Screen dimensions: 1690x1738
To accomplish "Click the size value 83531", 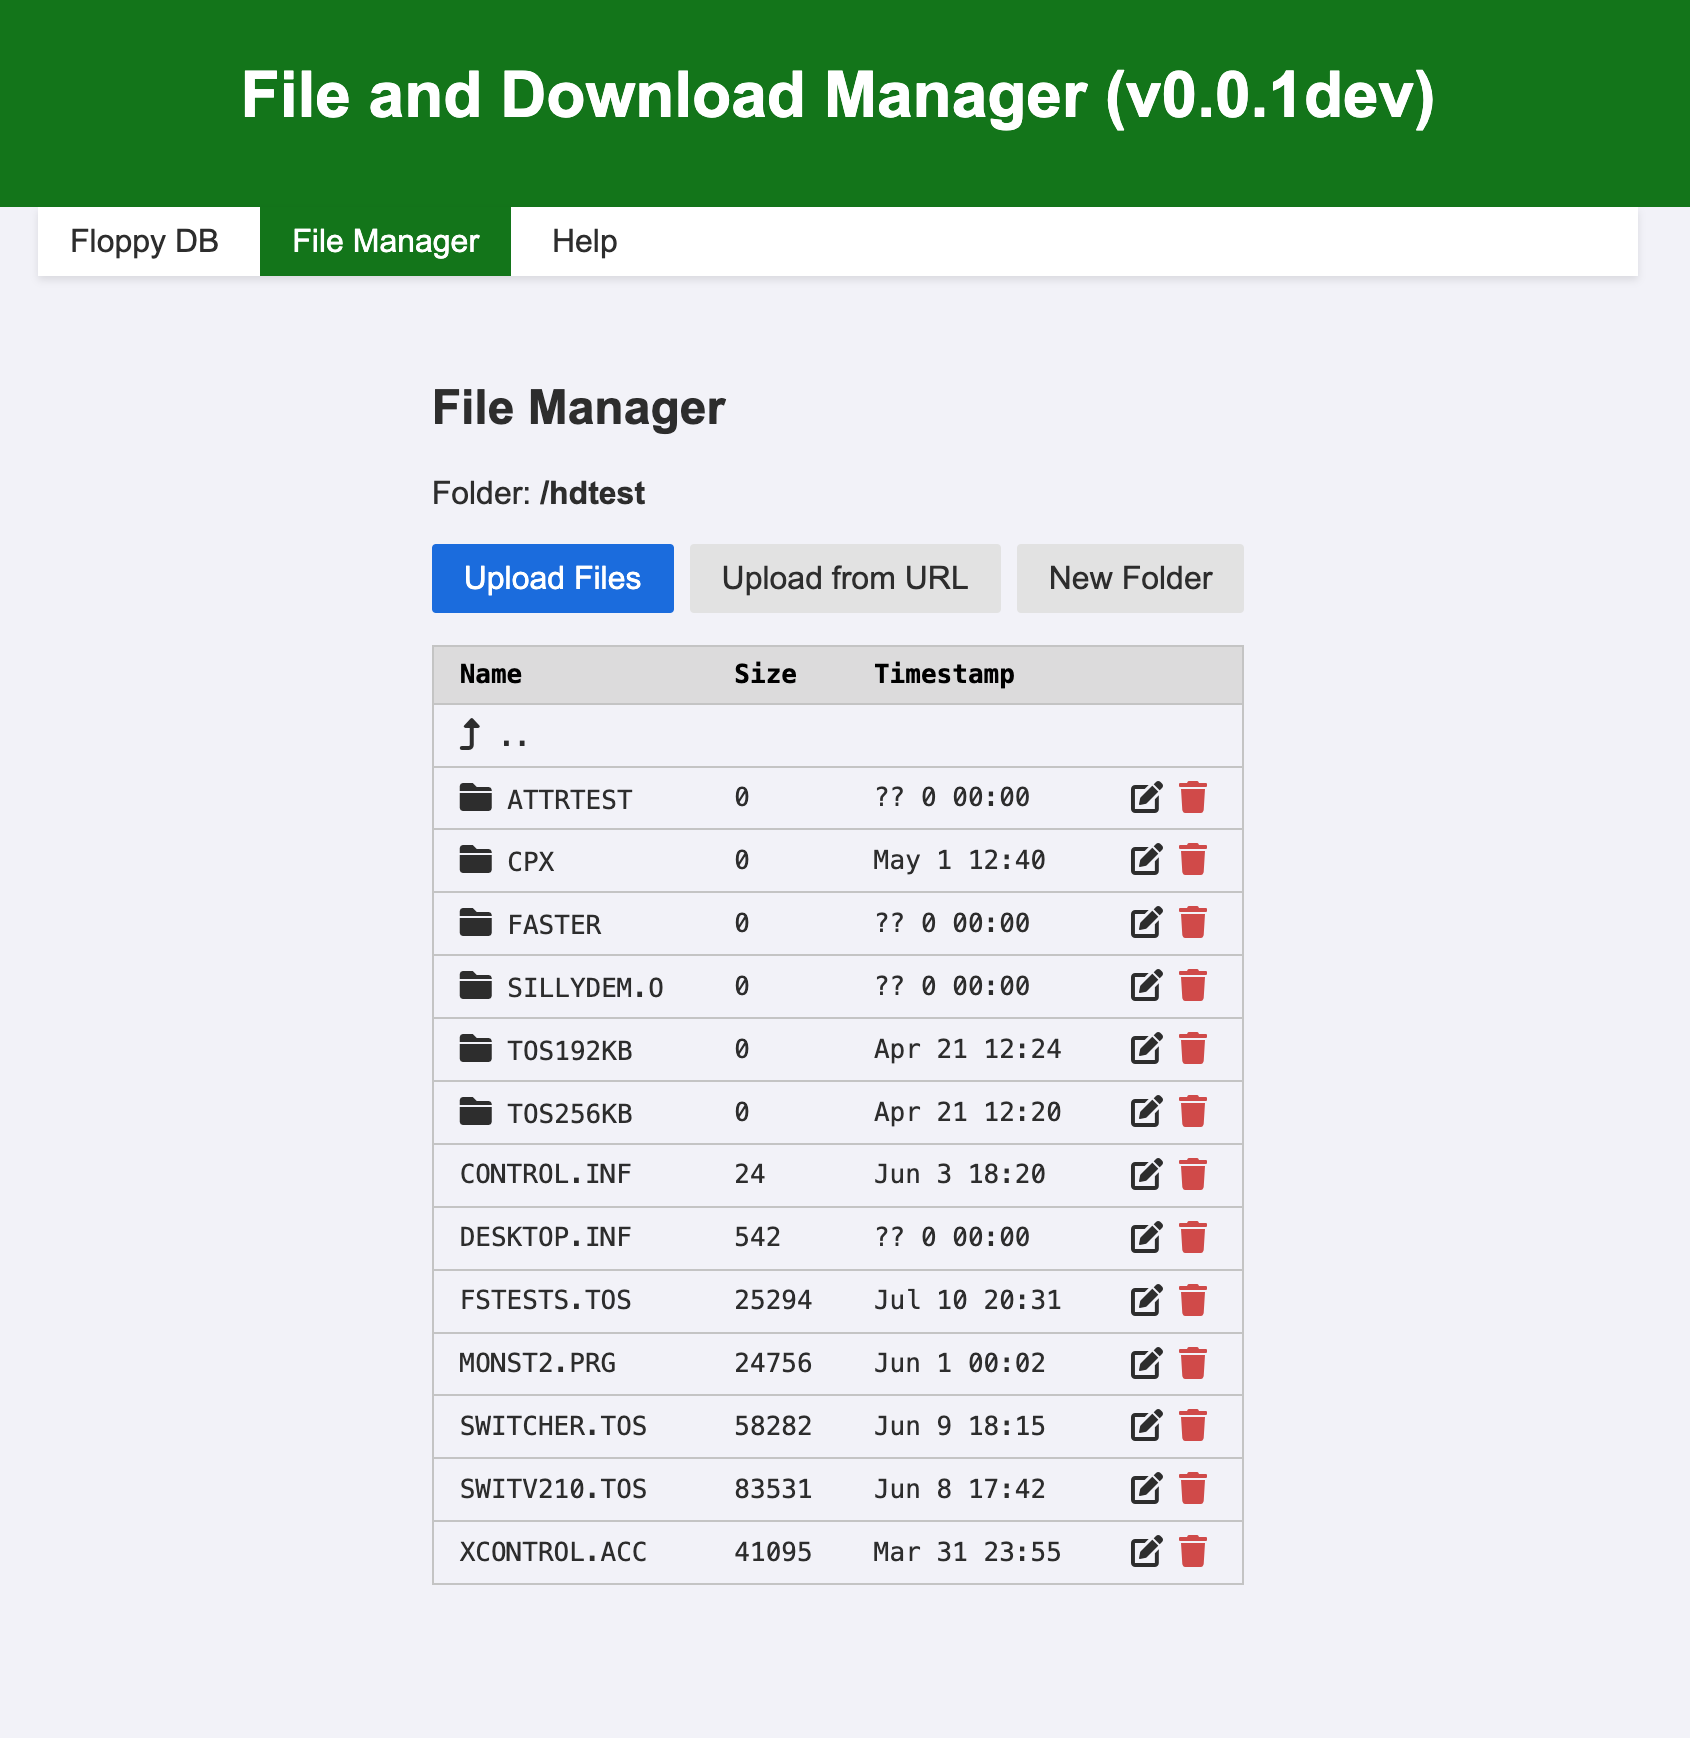I will coord(773,1489).
